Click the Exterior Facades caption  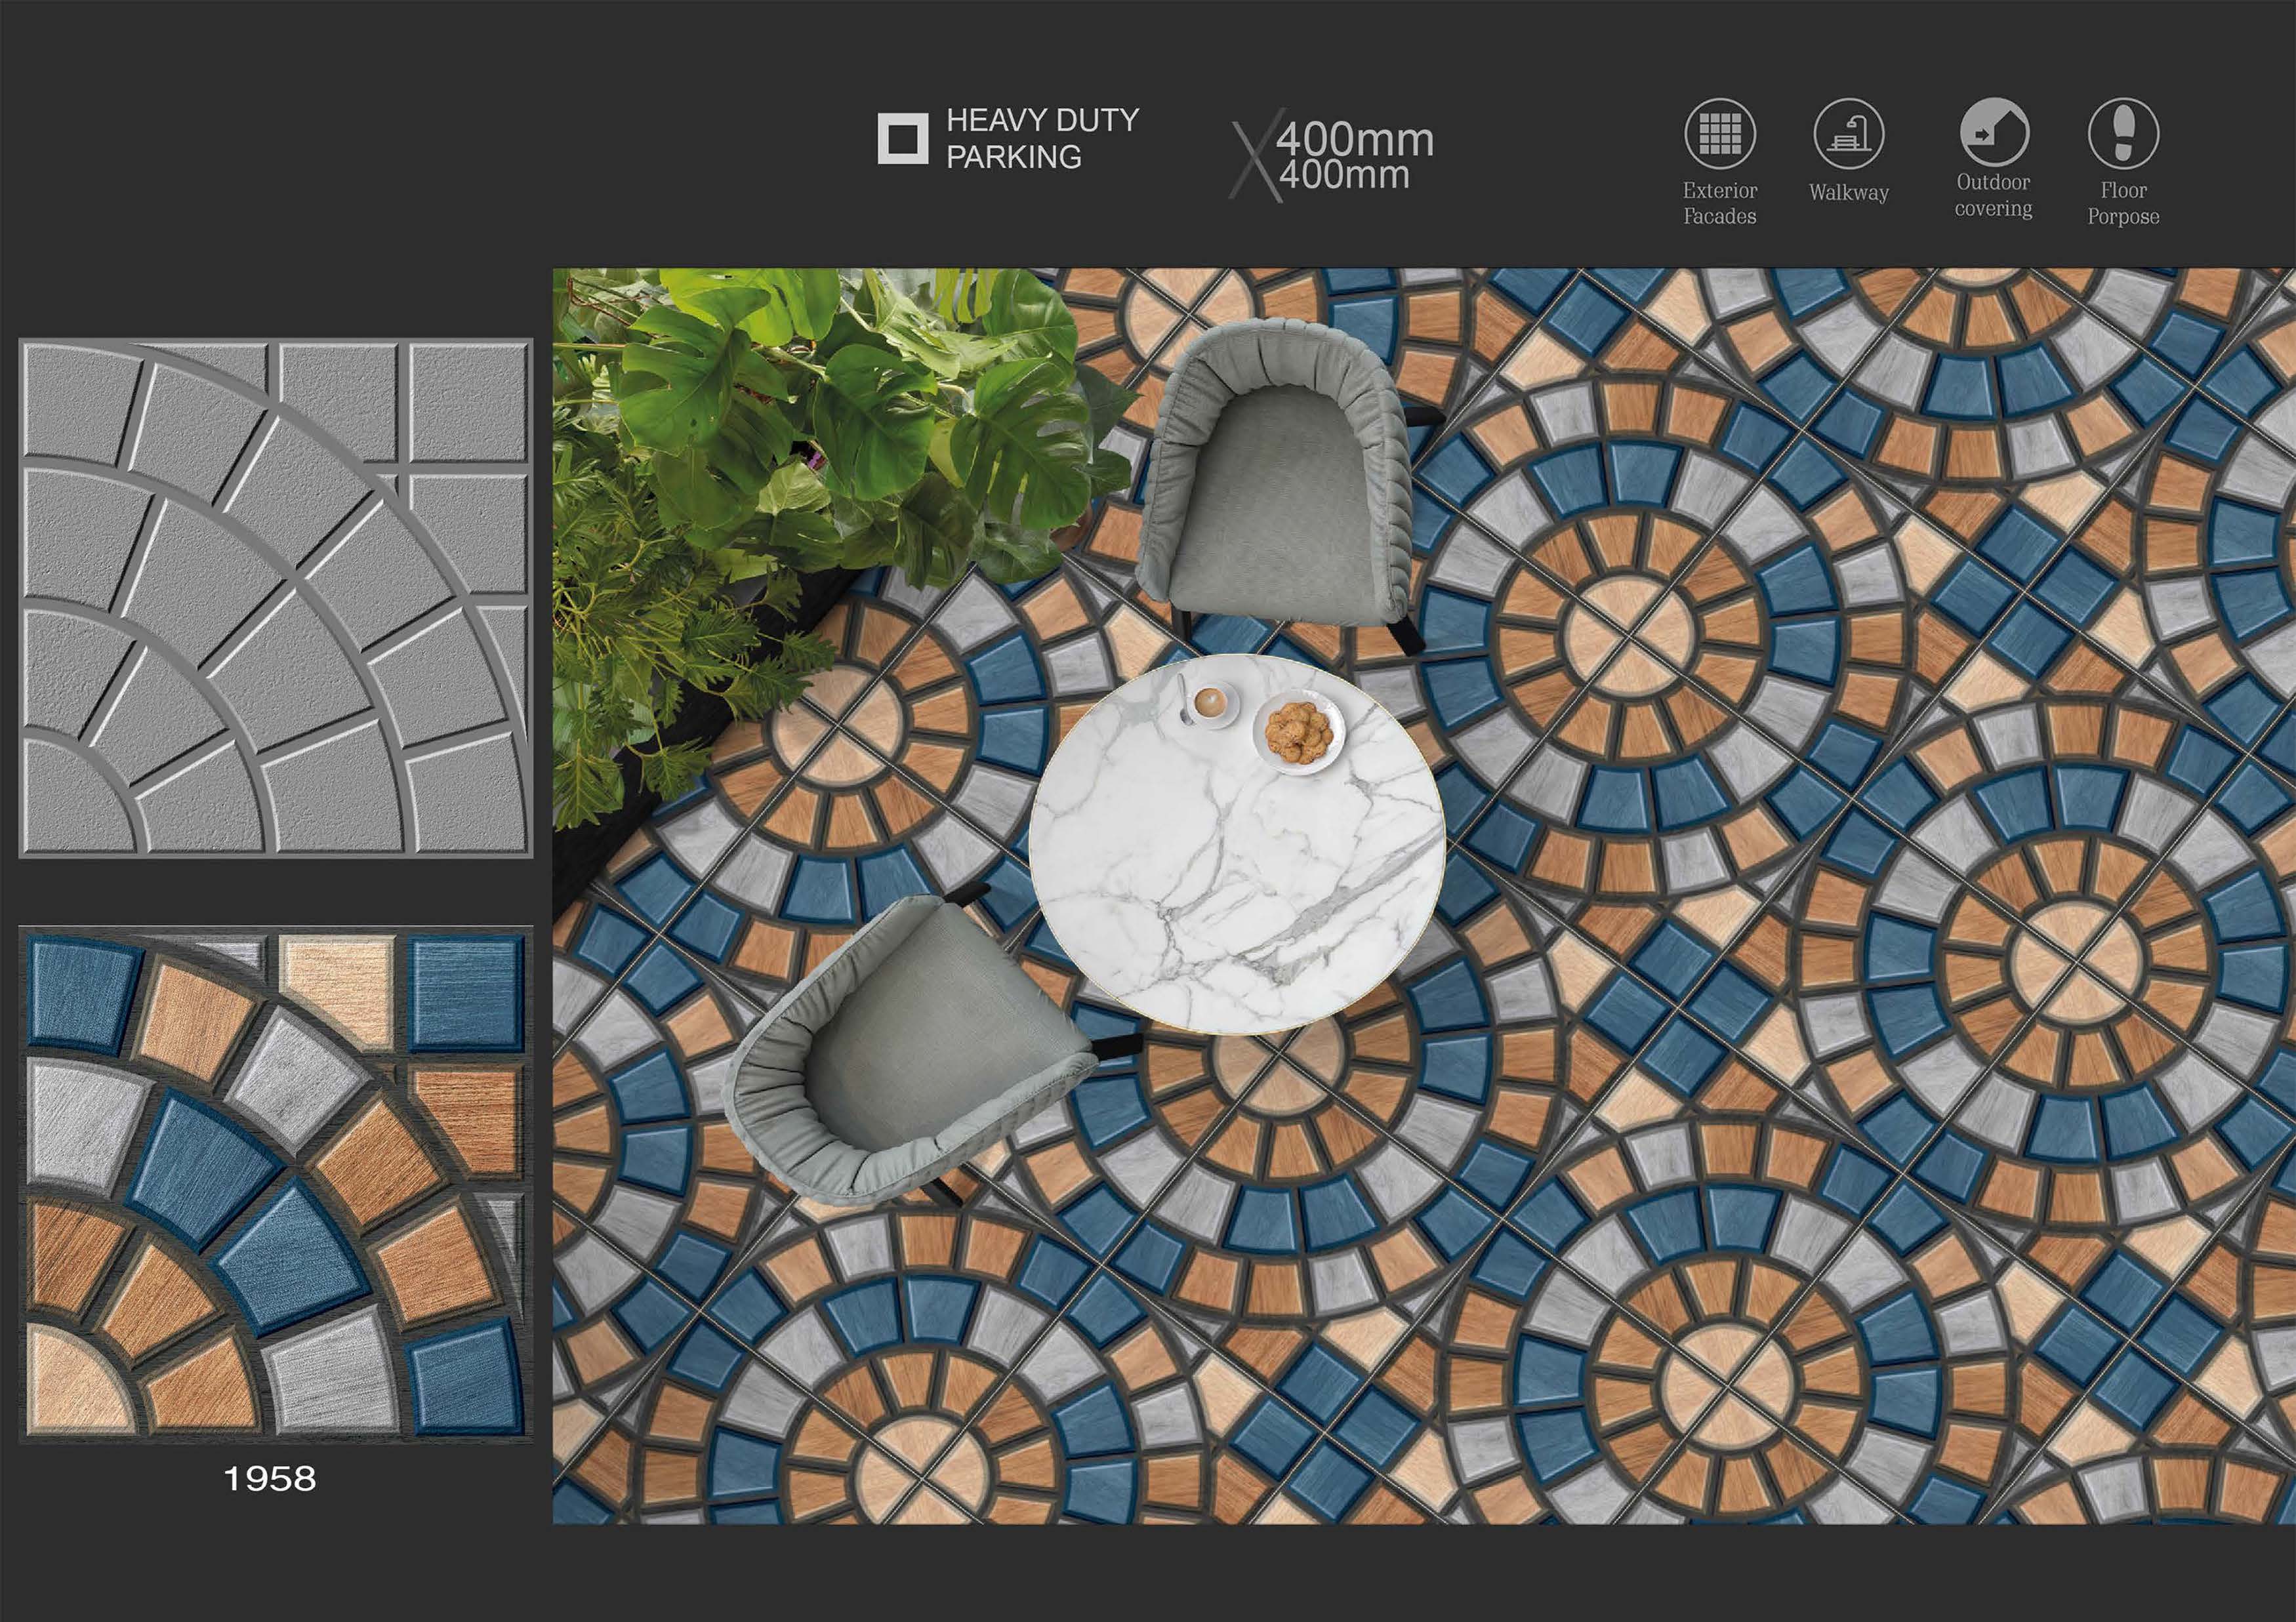click(1720, 203)
